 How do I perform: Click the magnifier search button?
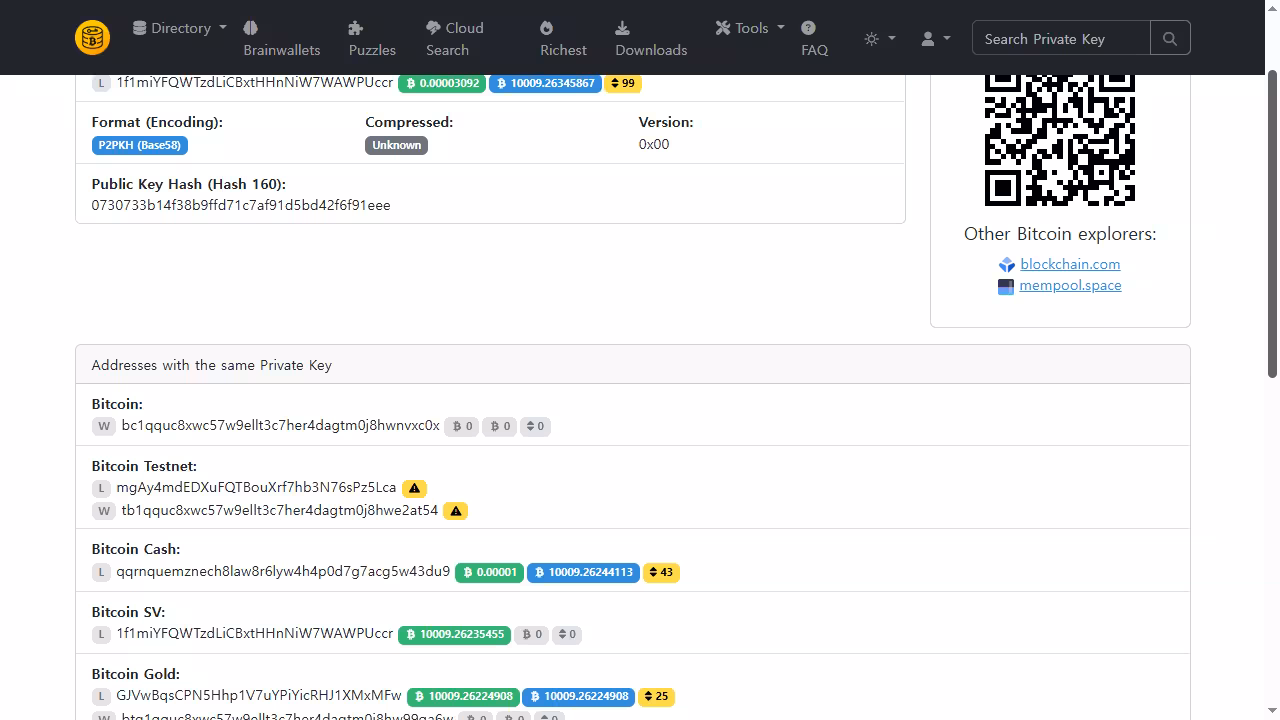[1170, 38]
